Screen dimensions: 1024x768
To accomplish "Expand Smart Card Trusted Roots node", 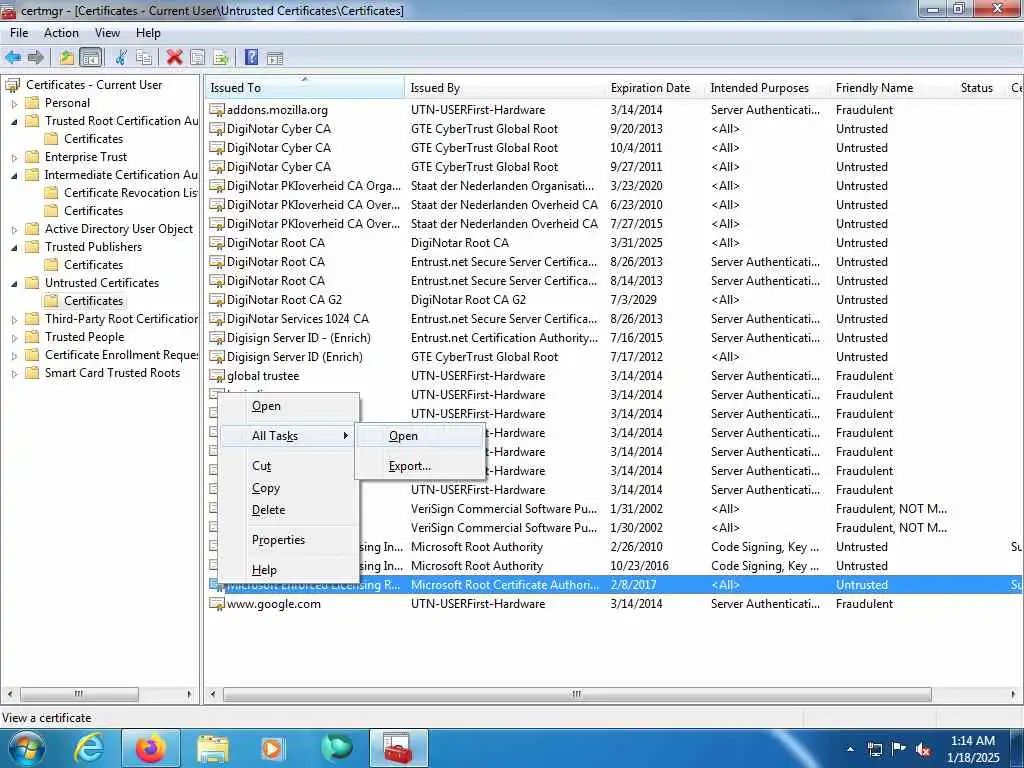I will tap(14, 374).
